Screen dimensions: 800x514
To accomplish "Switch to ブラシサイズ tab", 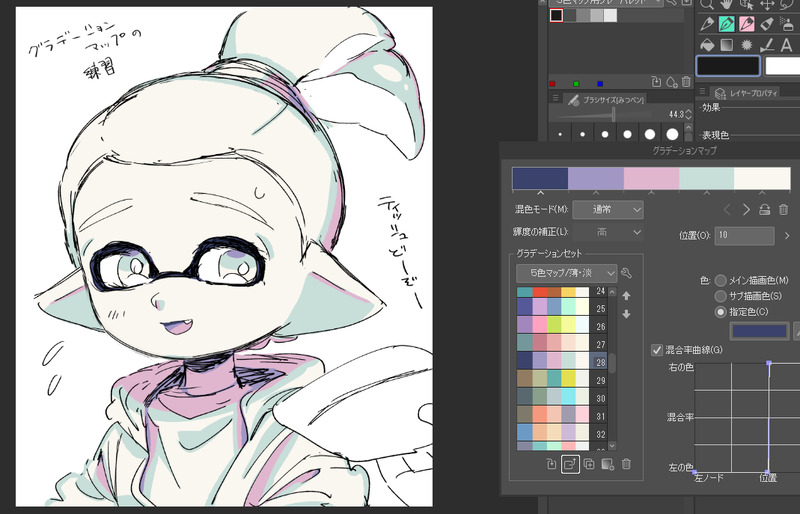I will click(x=606, y=100).
